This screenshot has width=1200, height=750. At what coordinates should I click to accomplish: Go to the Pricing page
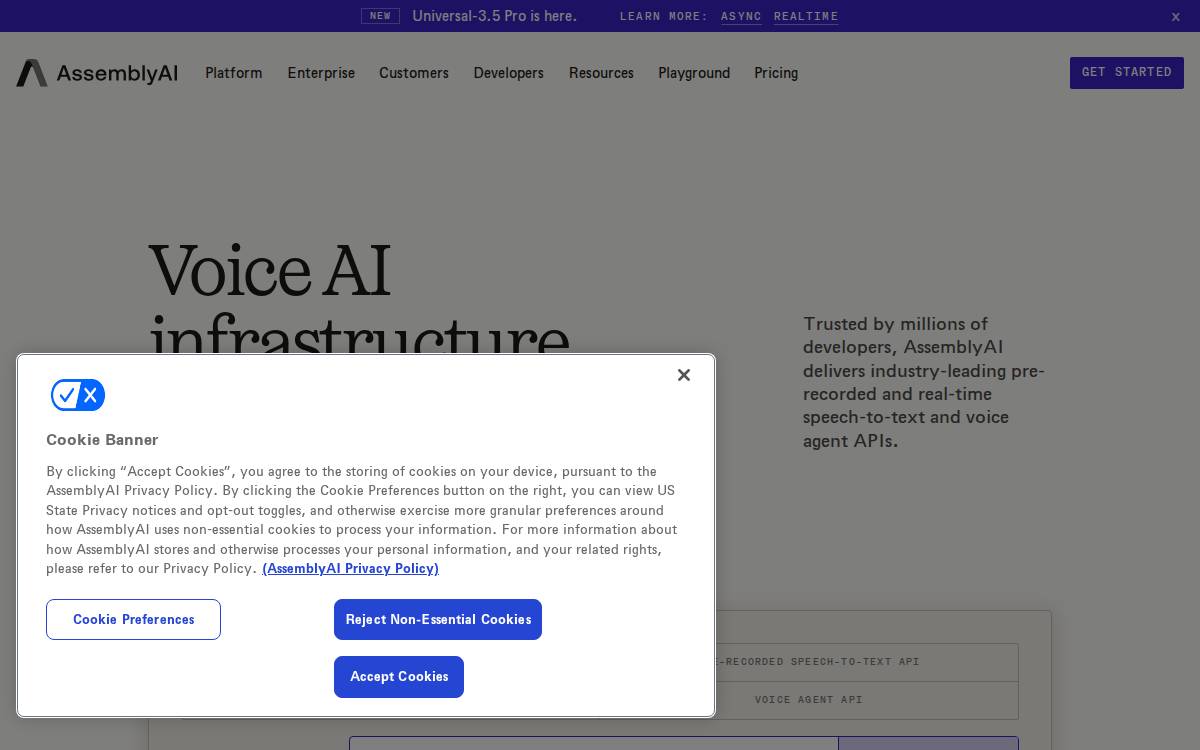(776, 73)
